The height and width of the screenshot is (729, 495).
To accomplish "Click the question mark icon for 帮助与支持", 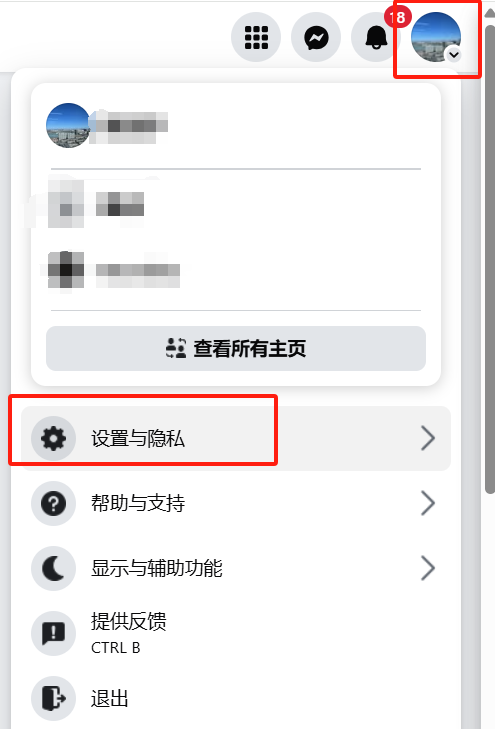I will coord(53,504).
